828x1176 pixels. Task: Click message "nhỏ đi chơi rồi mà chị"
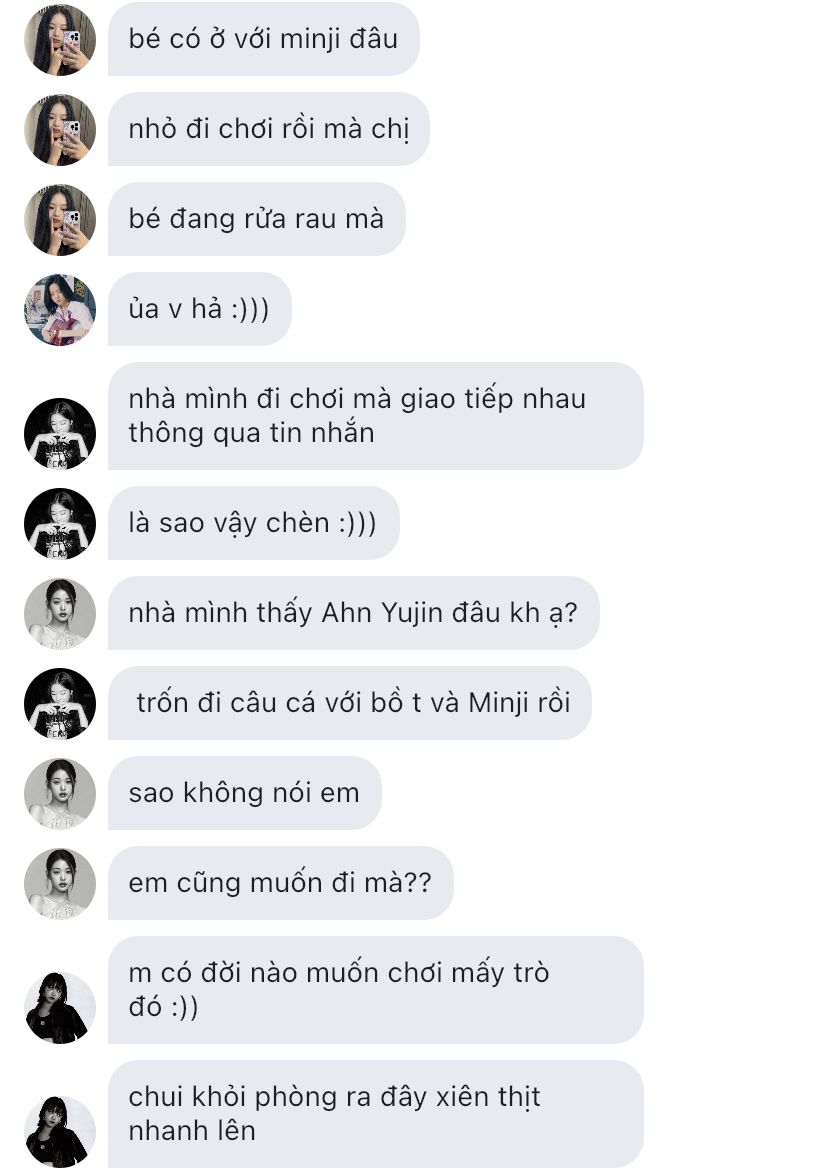pos(268,129)
